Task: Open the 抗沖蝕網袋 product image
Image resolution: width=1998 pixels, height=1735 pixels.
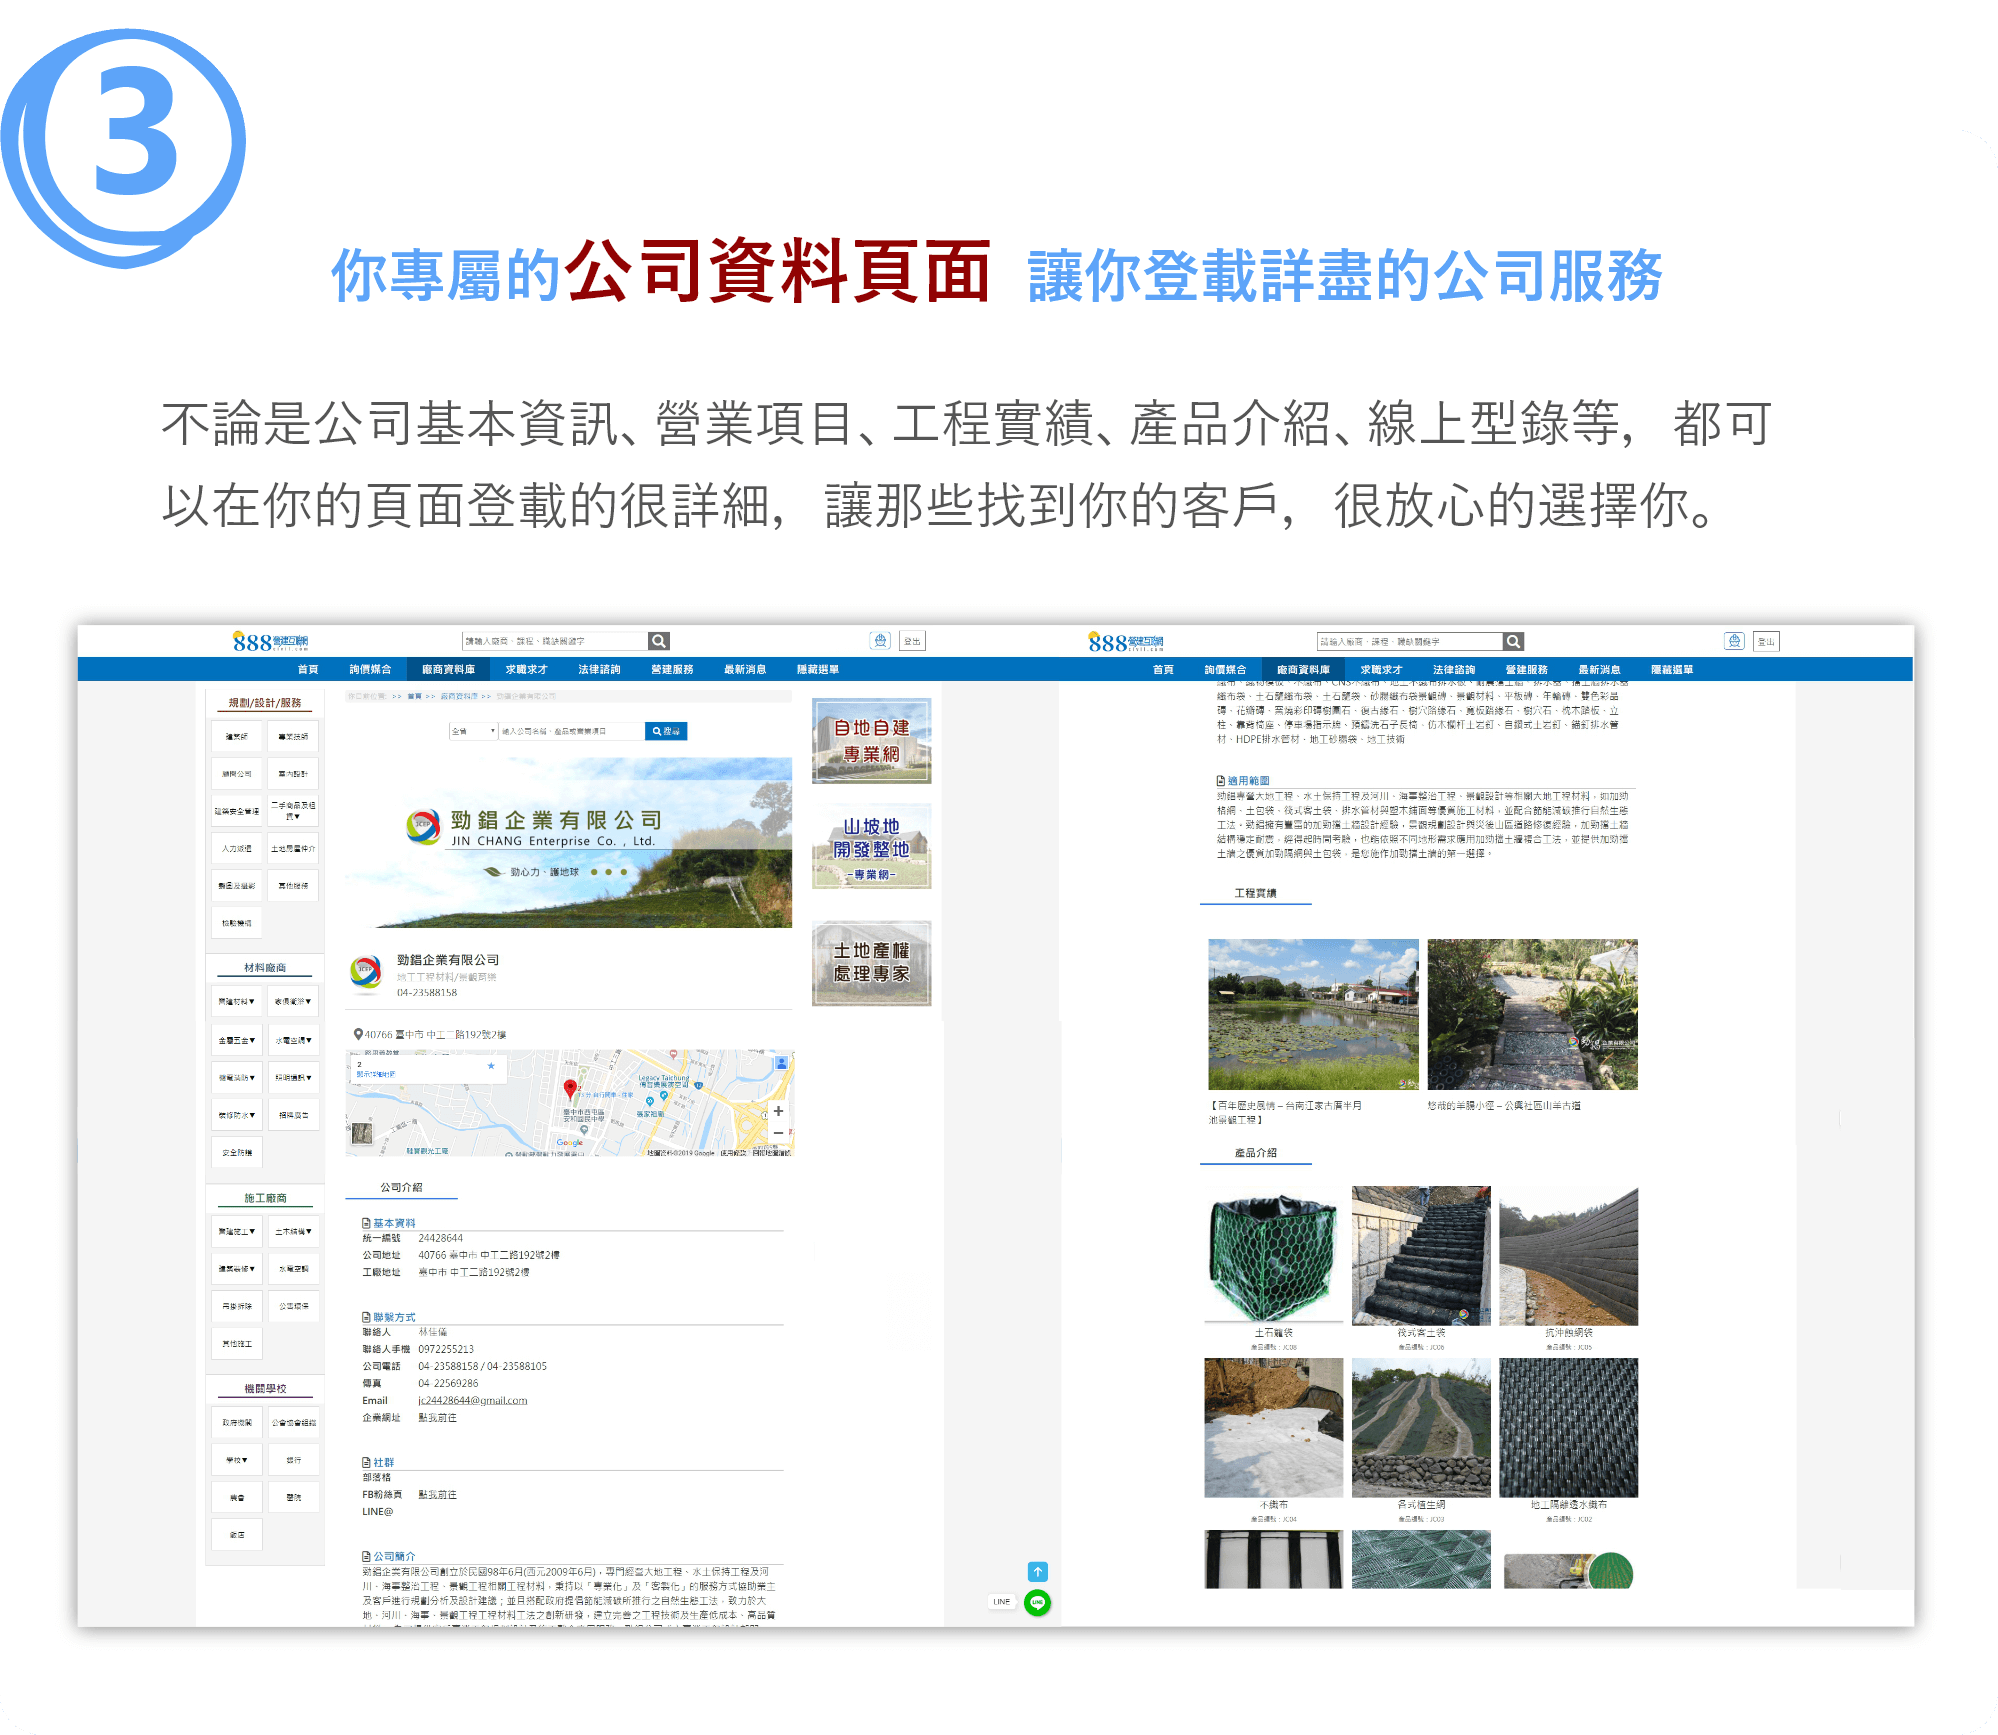Action: point(1568,1256)
